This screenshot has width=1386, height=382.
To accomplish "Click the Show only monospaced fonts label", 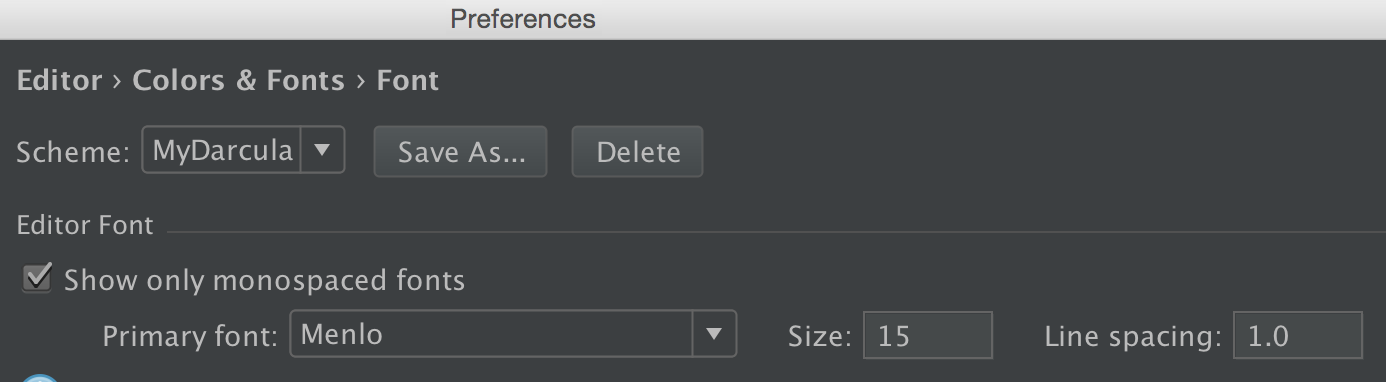I will [x=265, y=280].
